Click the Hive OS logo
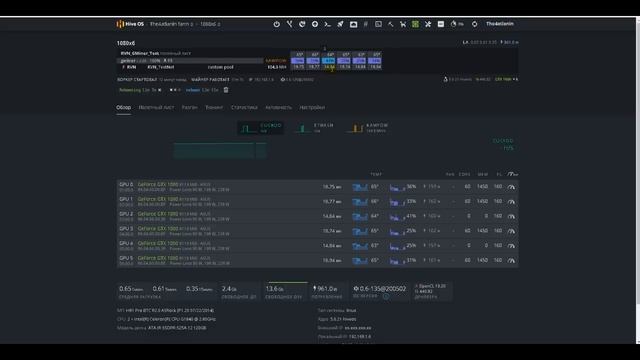 (x=130, y=24)
